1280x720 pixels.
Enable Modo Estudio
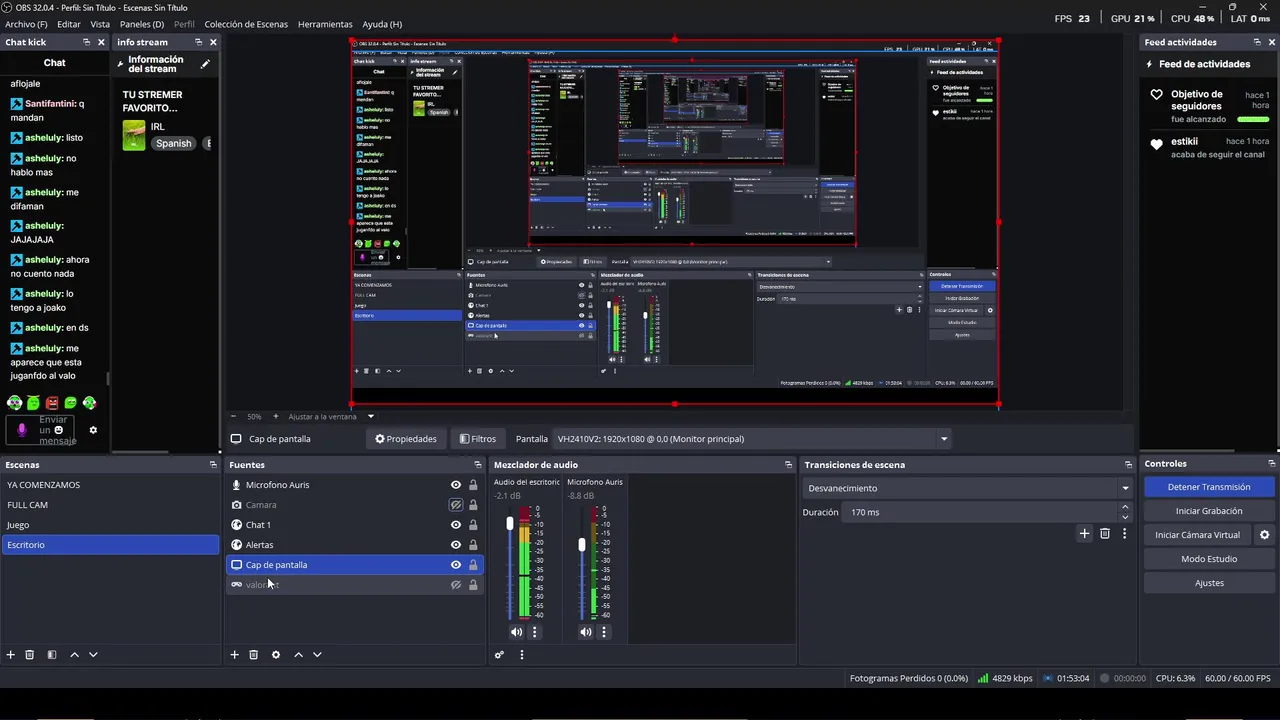click(x=1209, y=559)
